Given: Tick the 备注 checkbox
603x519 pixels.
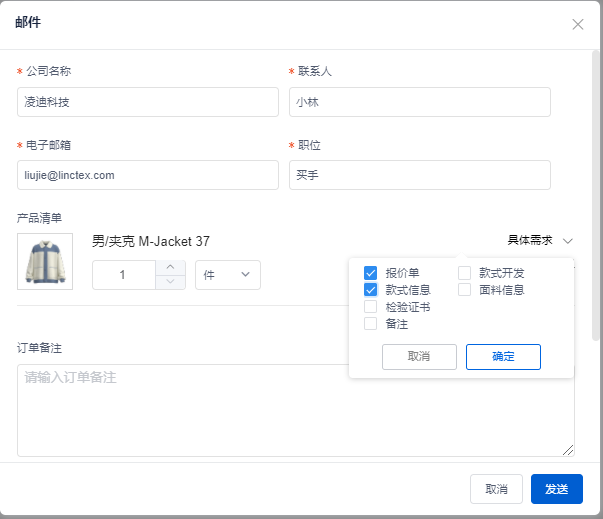Looking at the screenshot, I should tap(371, 324).
